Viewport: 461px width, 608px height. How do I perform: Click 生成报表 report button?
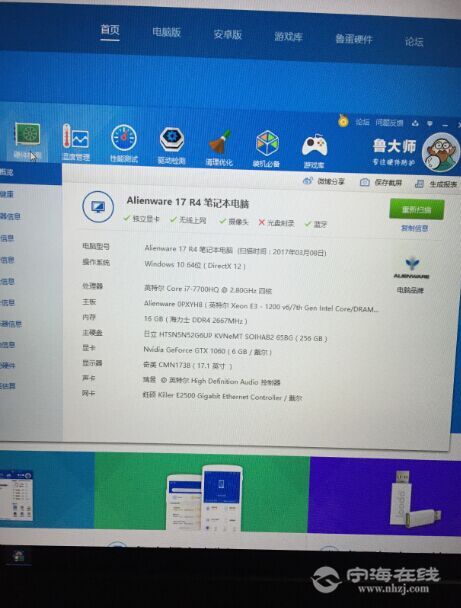click(436, 184)
